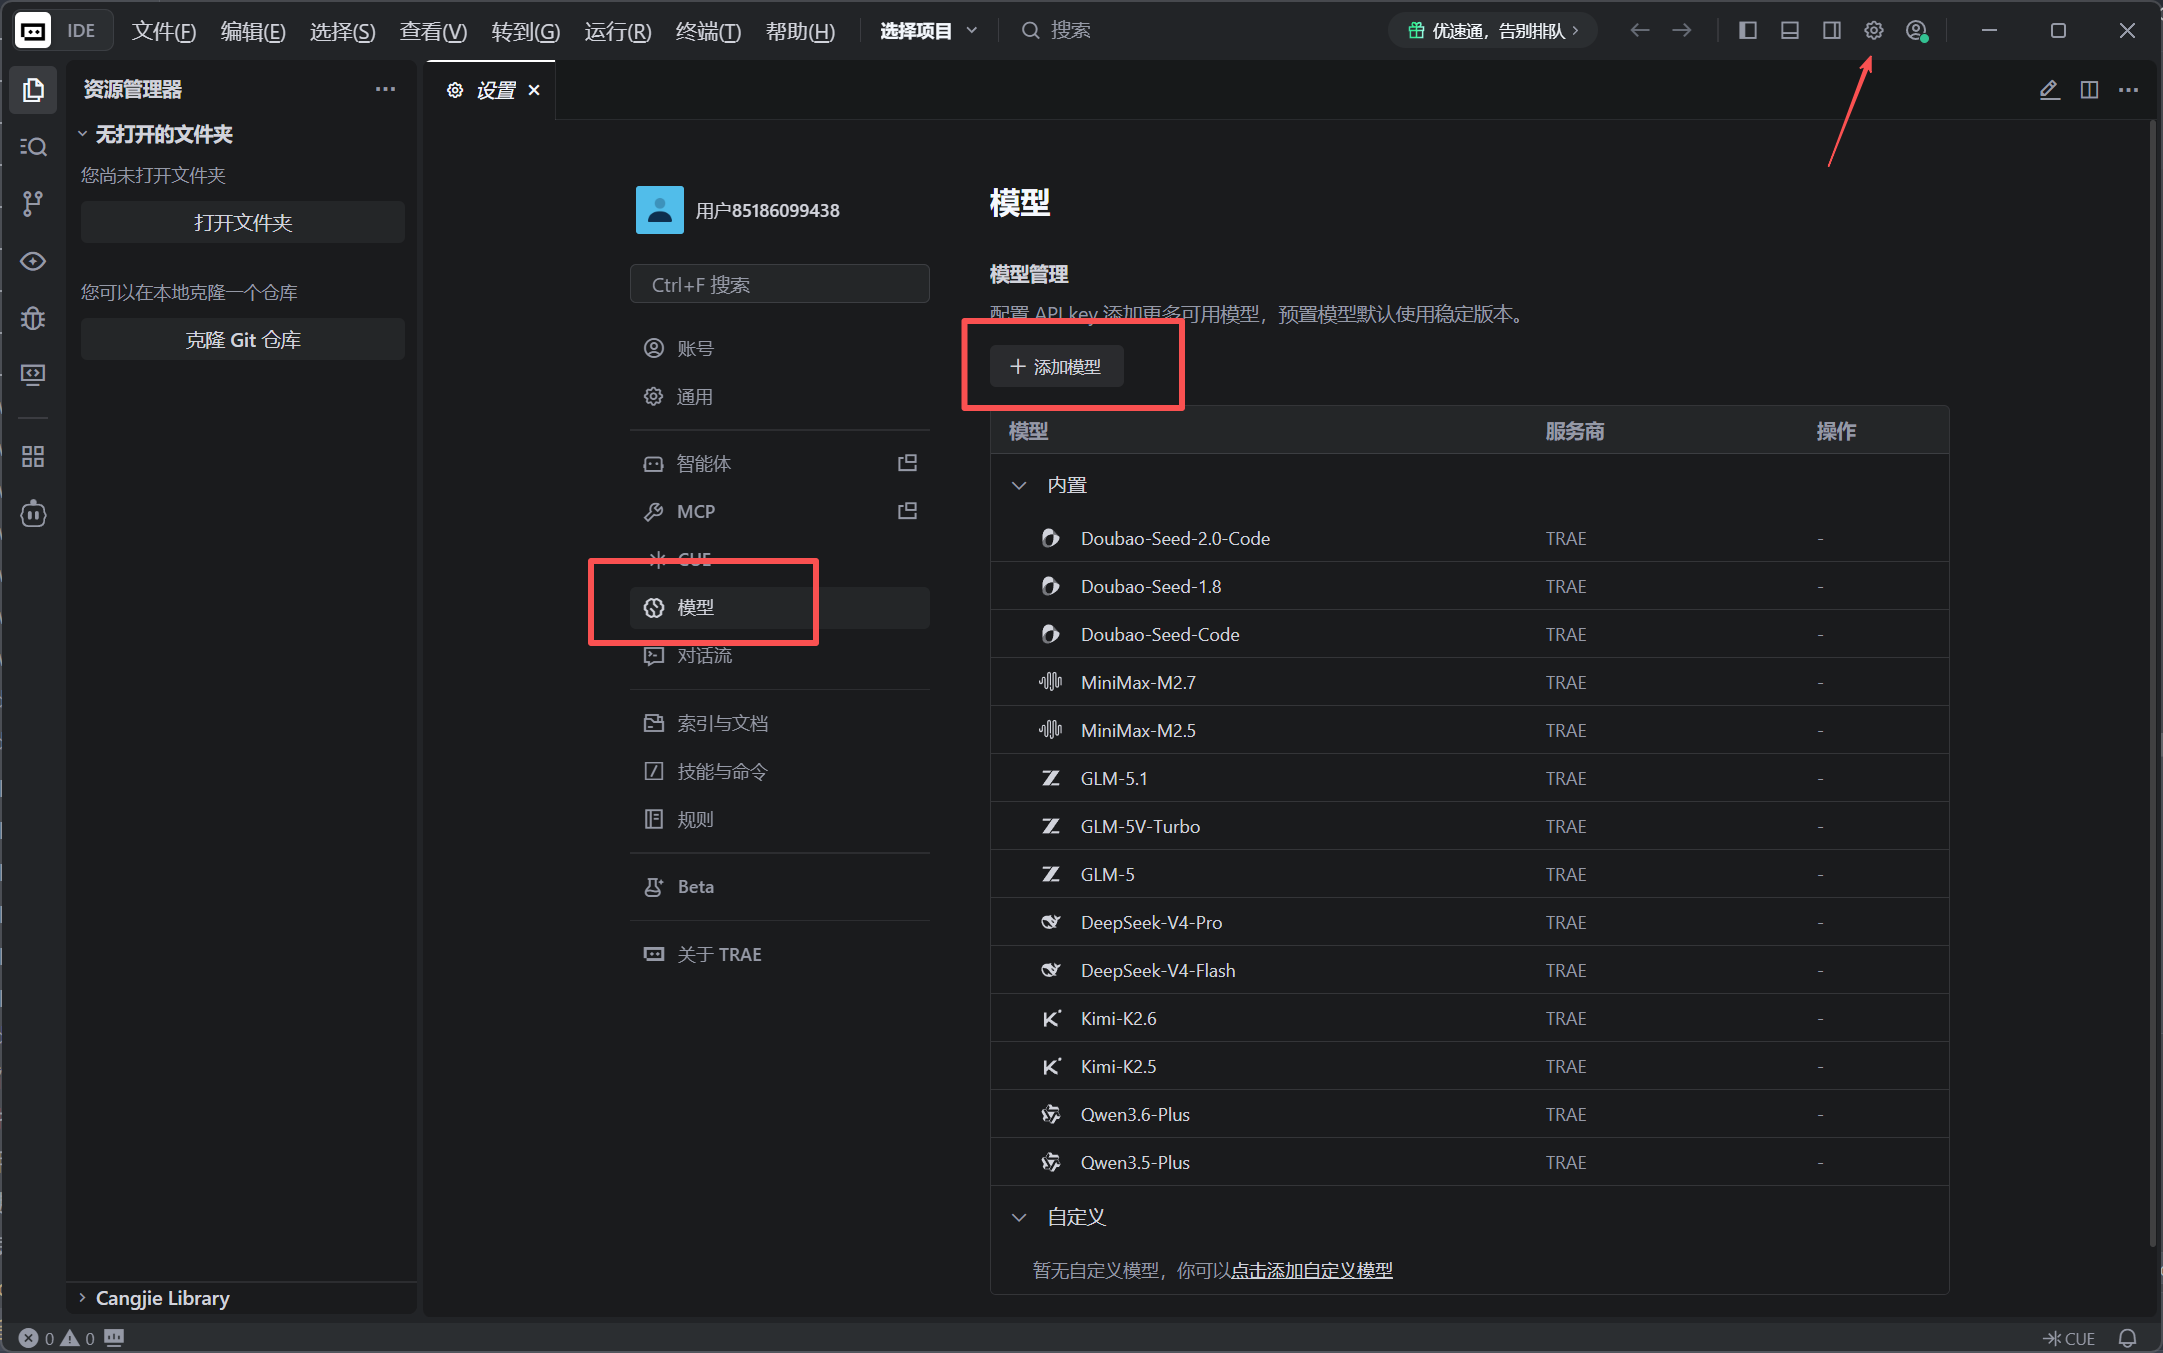The height and width of the screenshot is (1353, 2163).
Task: Open the Search view in activity bar
Action: click(33, 147)
